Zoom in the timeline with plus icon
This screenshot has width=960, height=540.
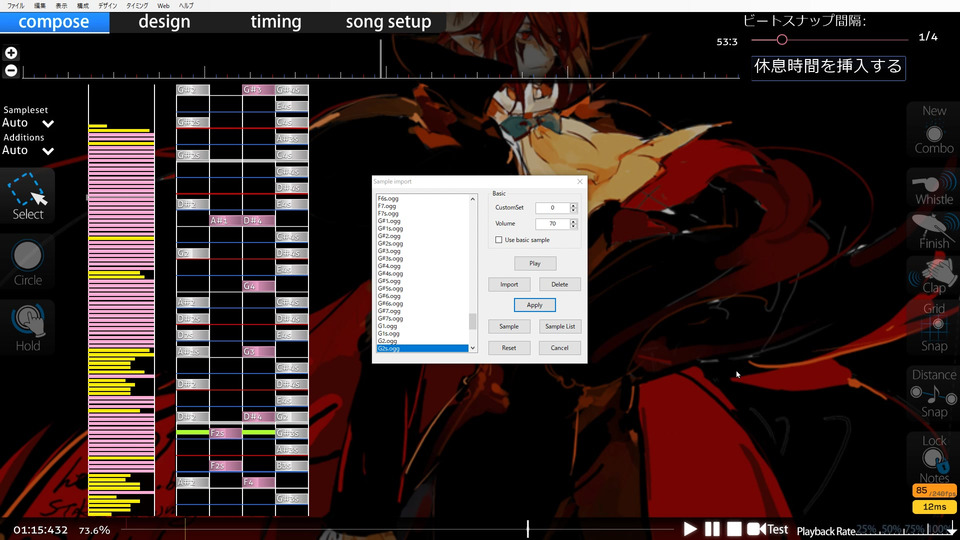click(x=11, y=53)
